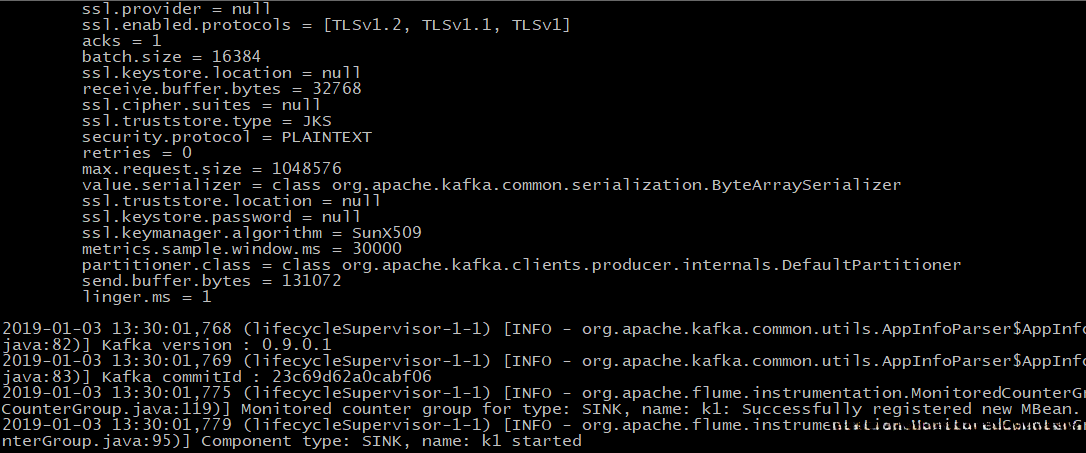Screen dimensions: 1086x453
Task: Click the metrics.sample.window.ms = 30000 line
Action: pos(241,248)
